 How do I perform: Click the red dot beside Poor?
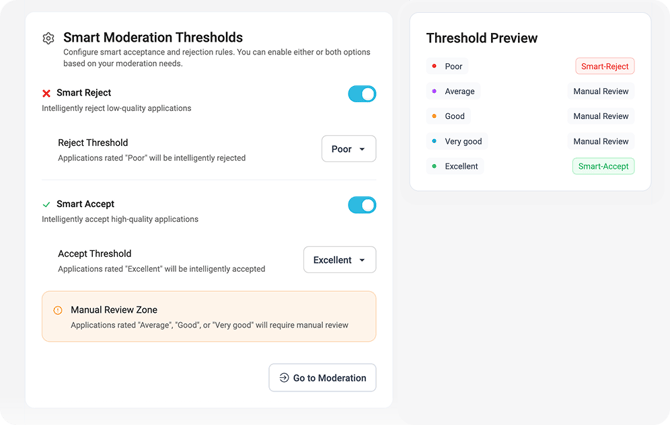[433, 67]
